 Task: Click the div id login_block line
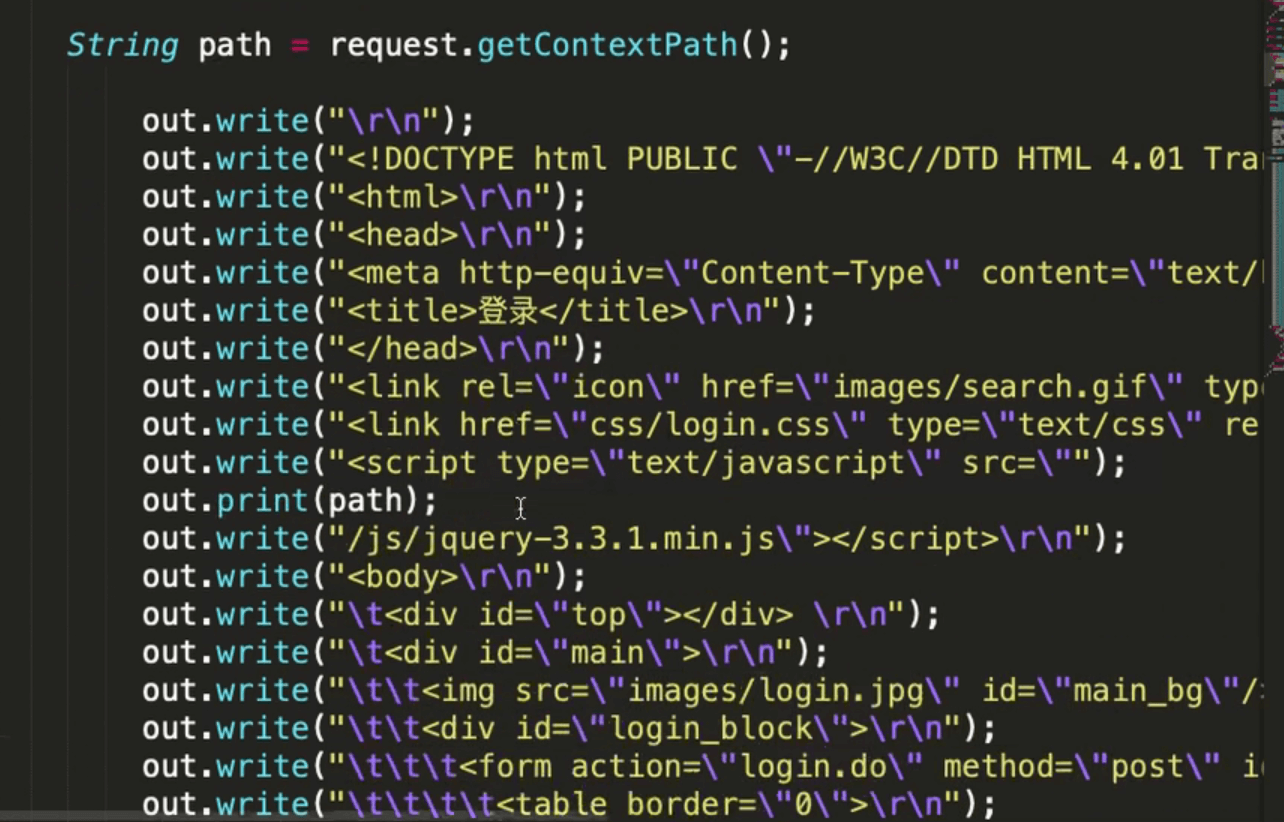(x=569, y=729)
